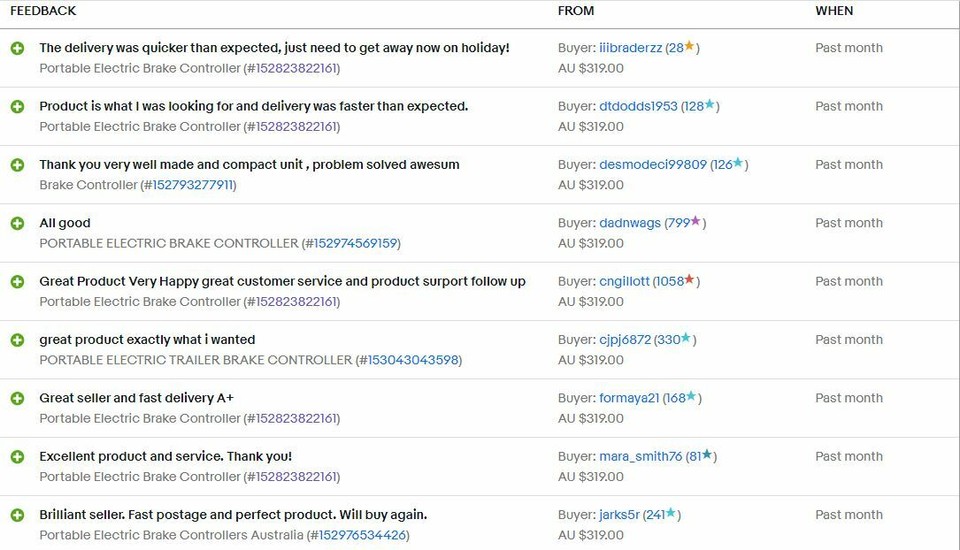Open buyer profile dtdodds1953

coord(638,106)
